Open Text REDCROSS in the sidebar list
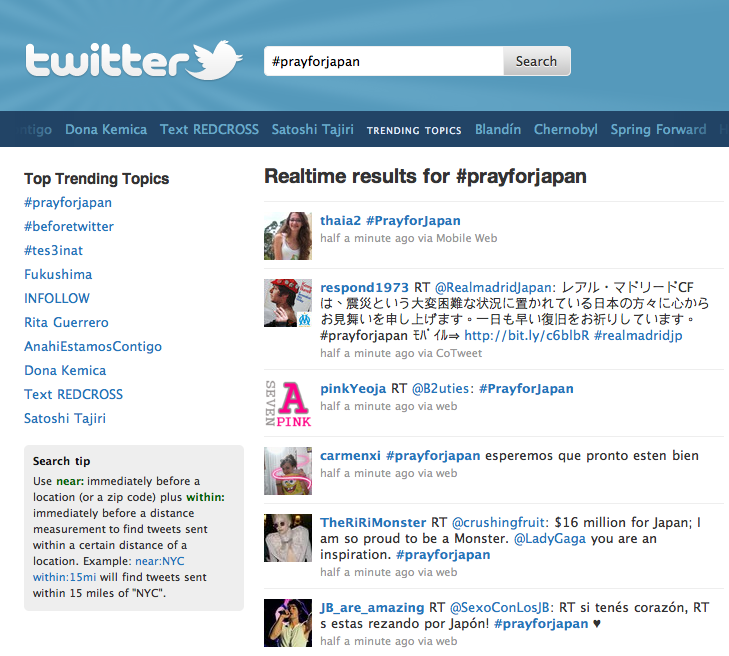This screenshot has height=656, width=729. coord(73,394)
